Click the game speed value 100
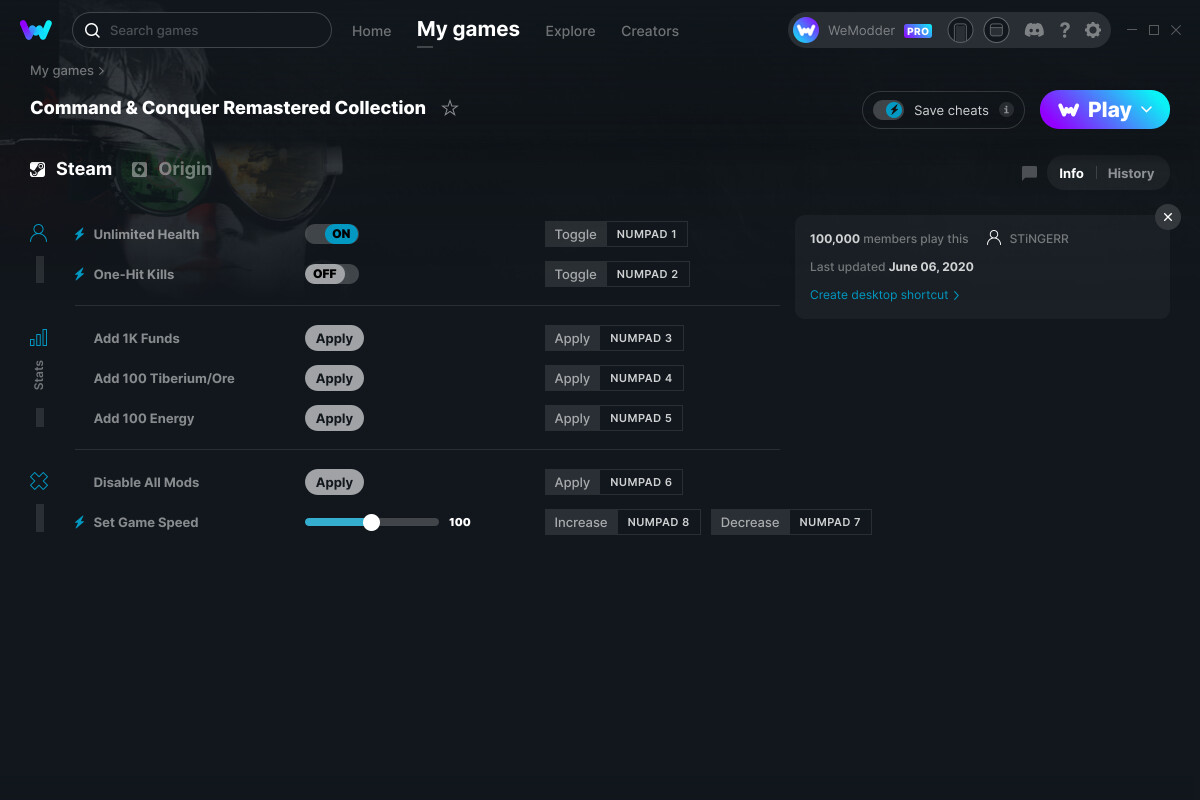The width and height of the screenshot is (1200, 800). (460, 522)
